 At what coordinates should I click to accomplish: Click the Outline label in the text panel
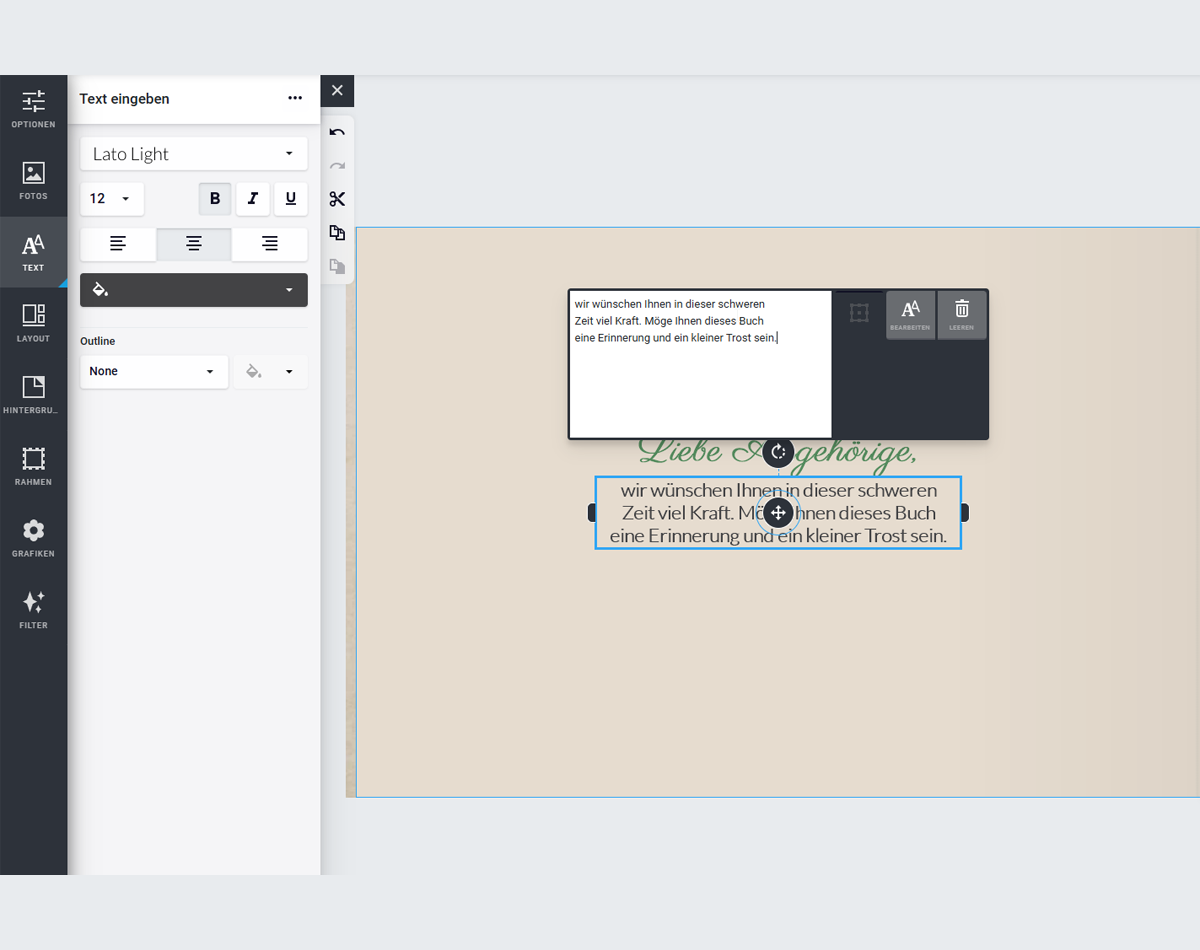(x=98, y=341)
